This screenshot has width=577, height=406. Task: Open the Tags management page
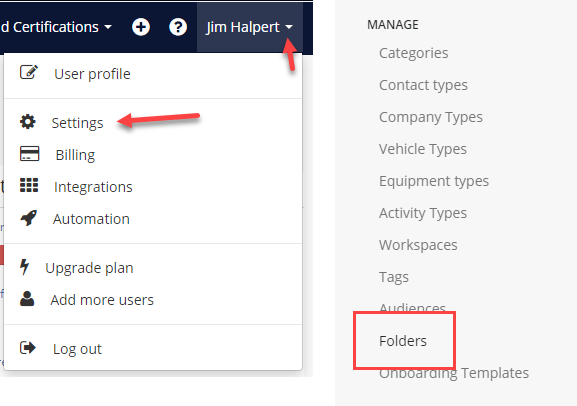394,277
